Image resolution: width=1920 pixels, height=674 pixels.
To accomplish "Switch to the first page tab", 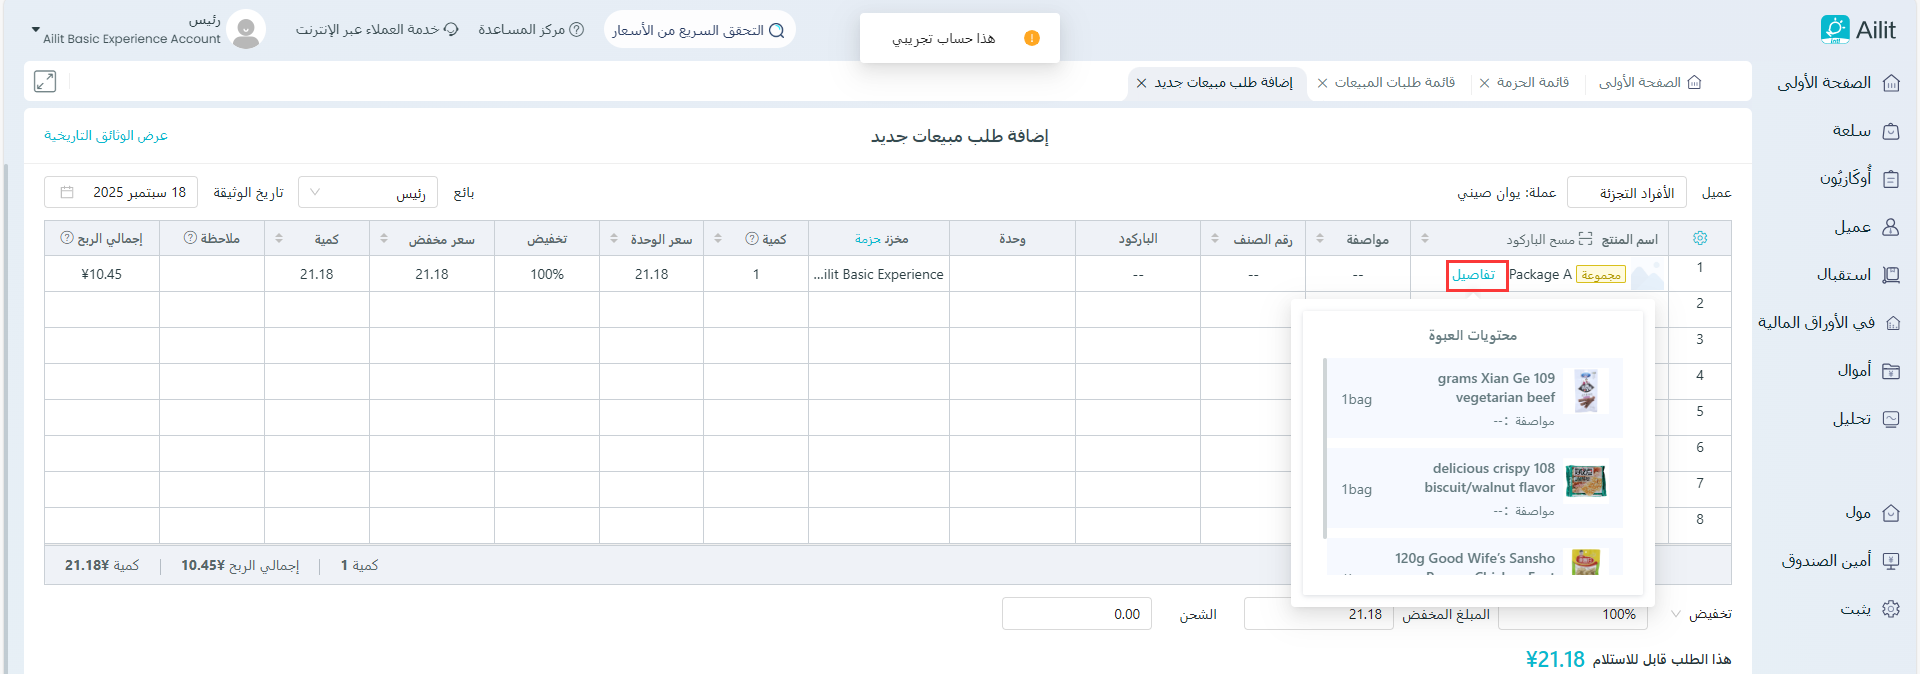I will pos(1649,83).
